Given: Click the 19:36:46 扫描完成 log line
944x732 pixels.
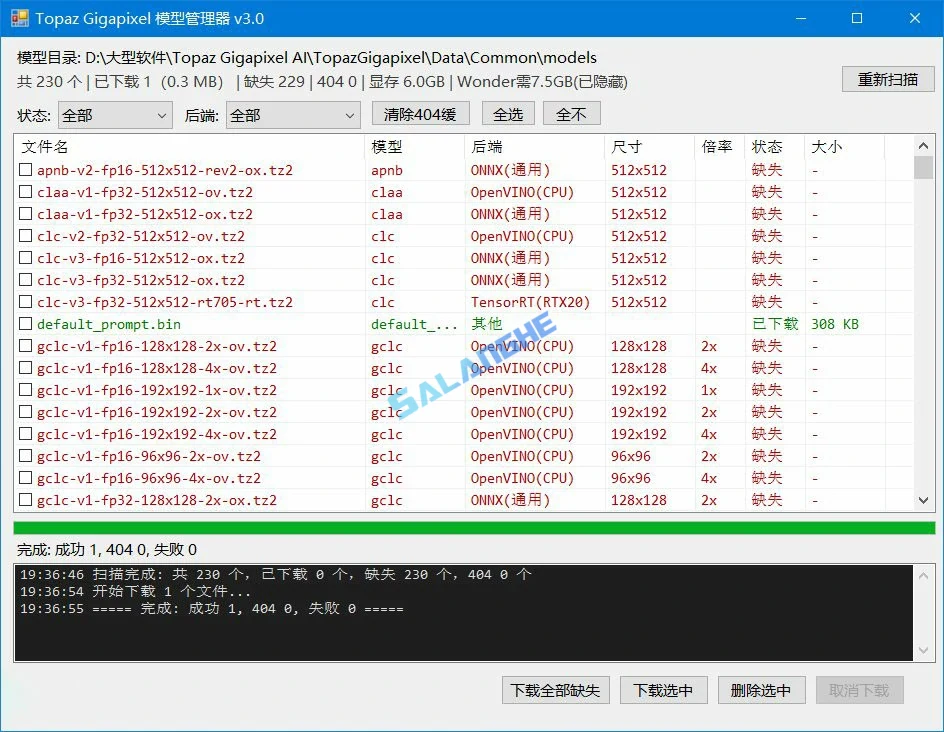Looking at the screenshot, I should point(275,574).
